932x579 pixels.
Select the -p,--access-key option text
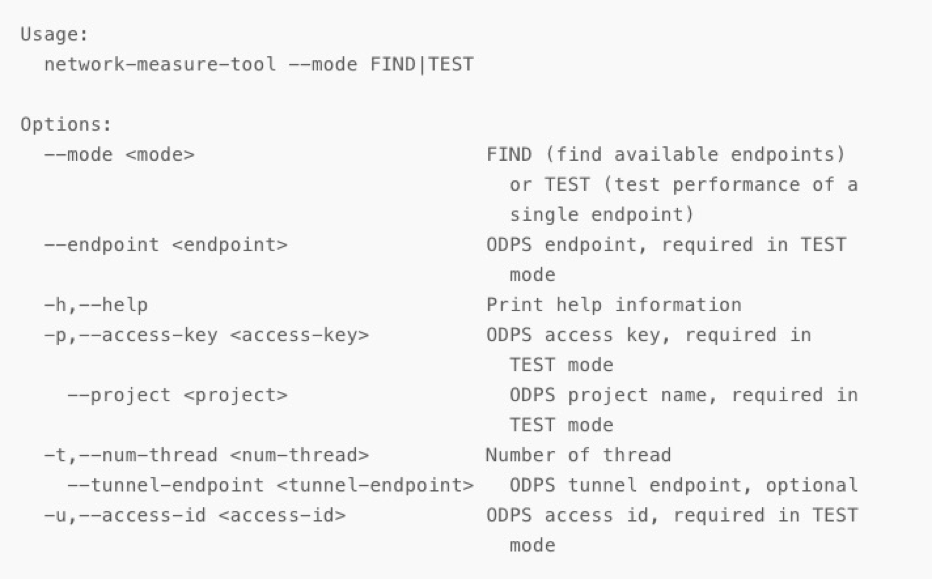(206, 335)
